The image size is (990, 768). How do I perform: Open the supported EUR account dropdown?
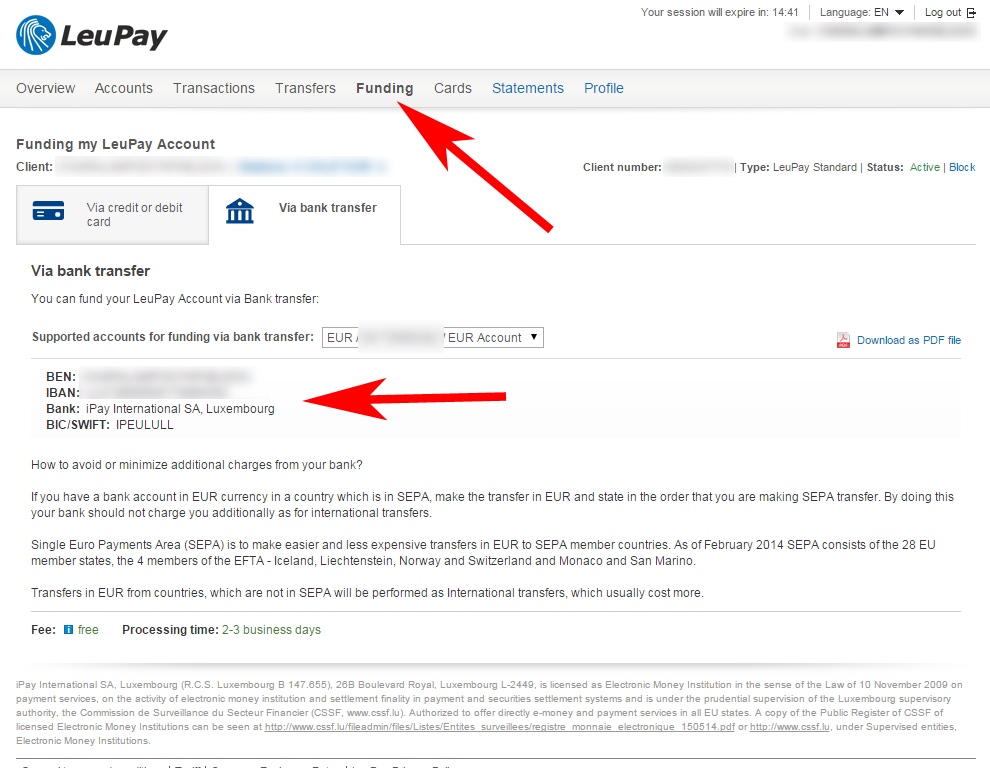(x=432, y=337)
